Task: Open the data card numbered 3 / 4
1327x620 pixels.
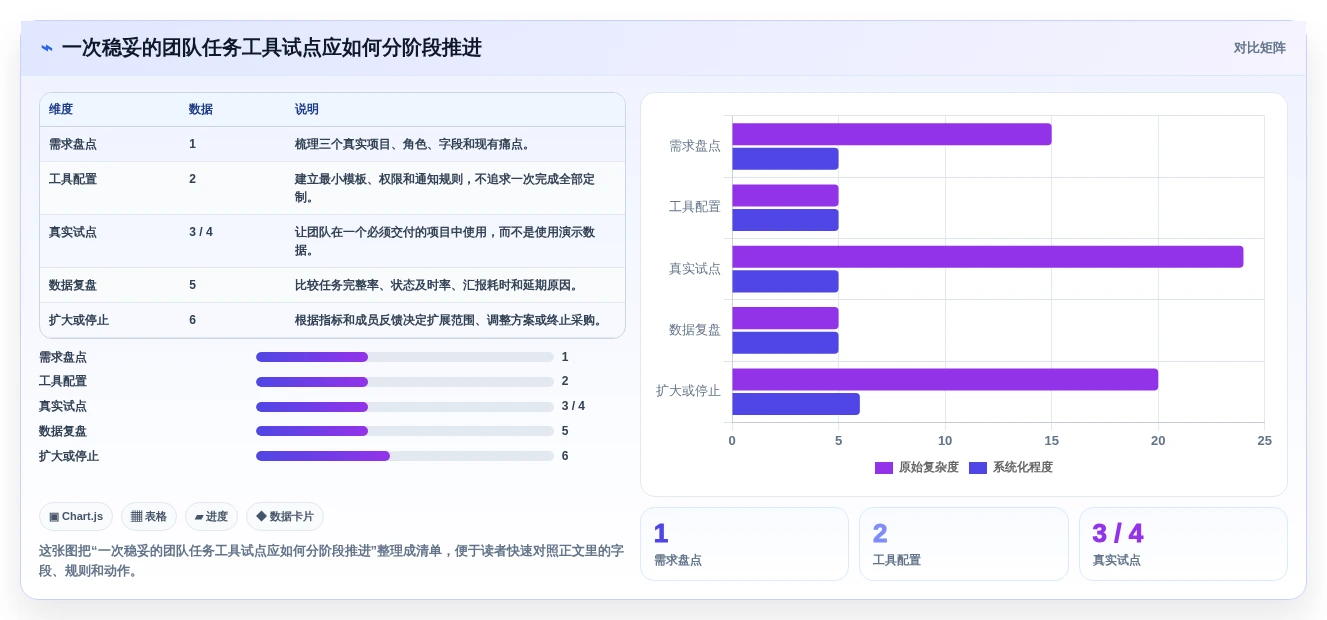Action: 1183,544
